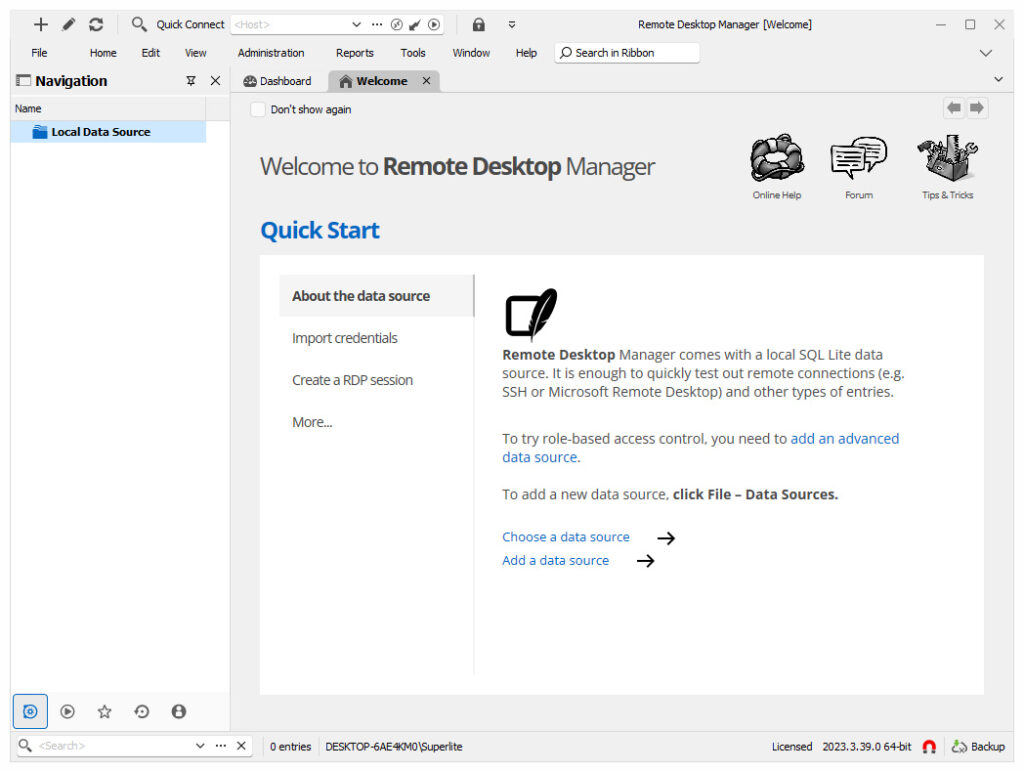
Task: Click the forward arrow on Welcome page
Action: (976, 108)
